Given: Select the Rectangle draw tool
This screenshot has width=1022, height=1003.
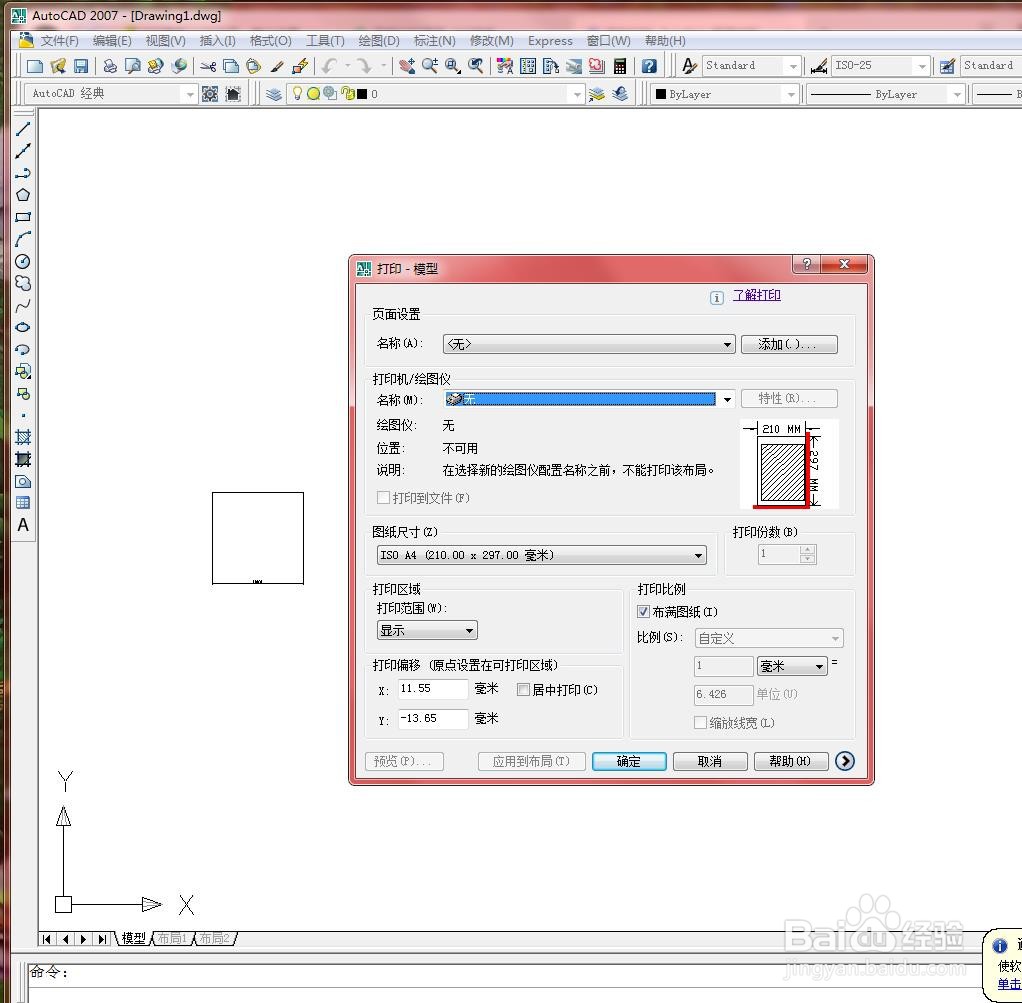Looking at the screenshot, I should click(23, 217).
